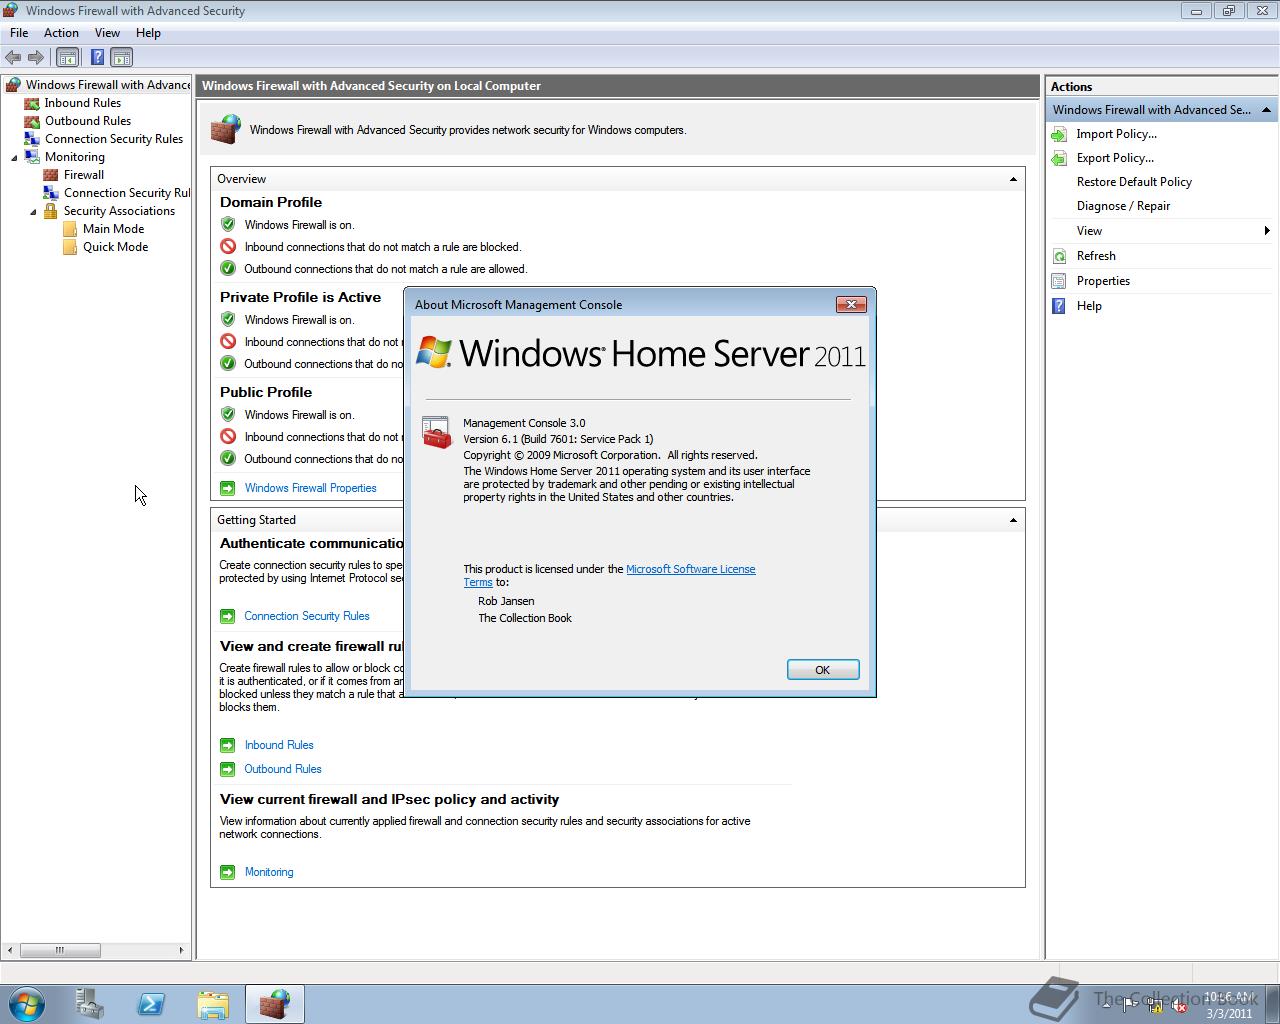This screenshot has height=1024, width=1280.
Task: Collapse Actions pane group header arrow
Action: pos(1266,110)
